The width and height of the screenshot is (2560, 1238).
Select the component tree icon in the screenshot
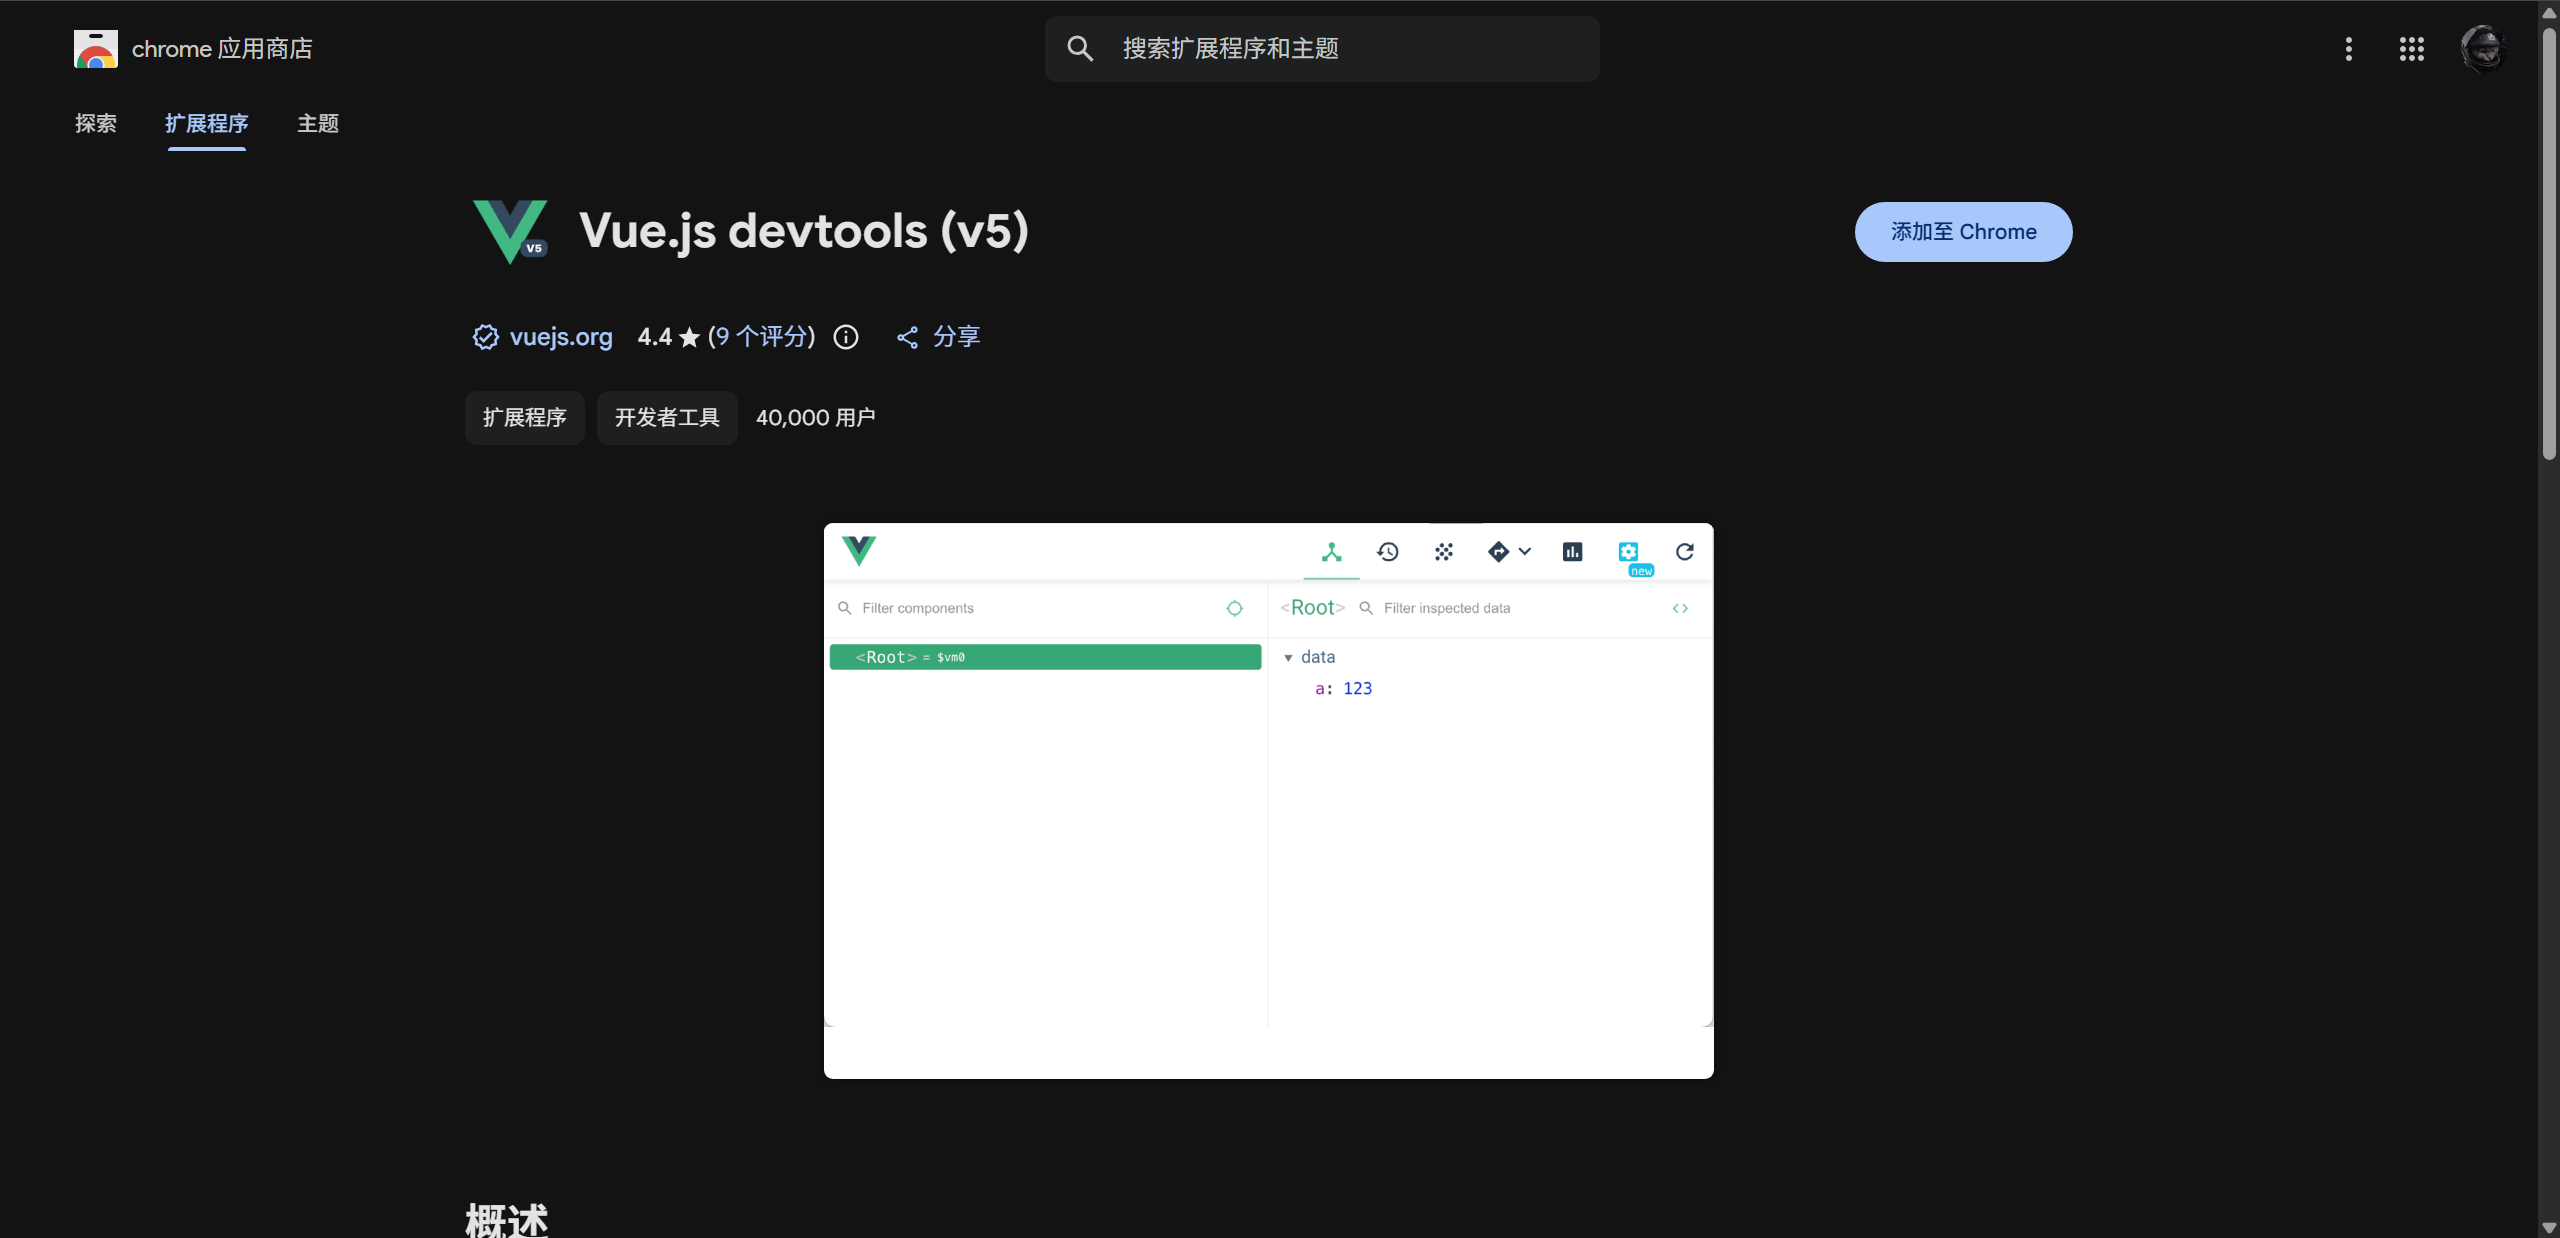click(x=1331, y=552)
